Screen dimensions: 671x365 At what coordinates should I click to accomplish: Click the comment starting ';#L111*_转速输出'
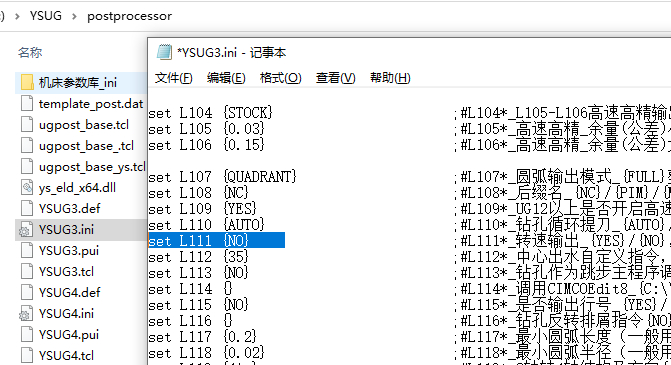[562, 240]
